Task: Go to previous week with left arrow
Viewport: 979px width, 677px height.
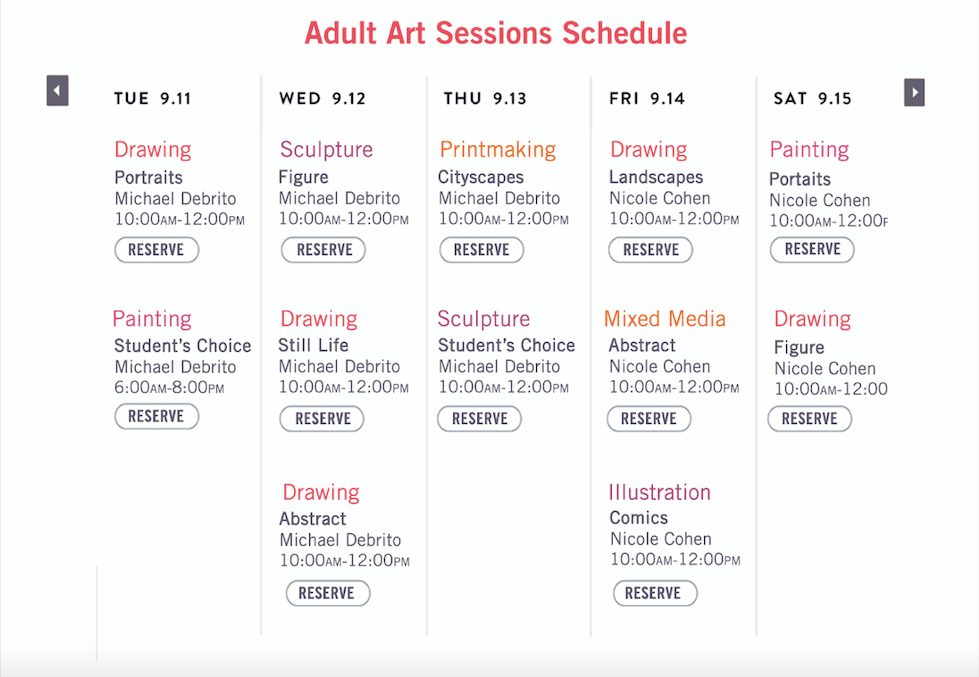Action: (x=57, y=91)
